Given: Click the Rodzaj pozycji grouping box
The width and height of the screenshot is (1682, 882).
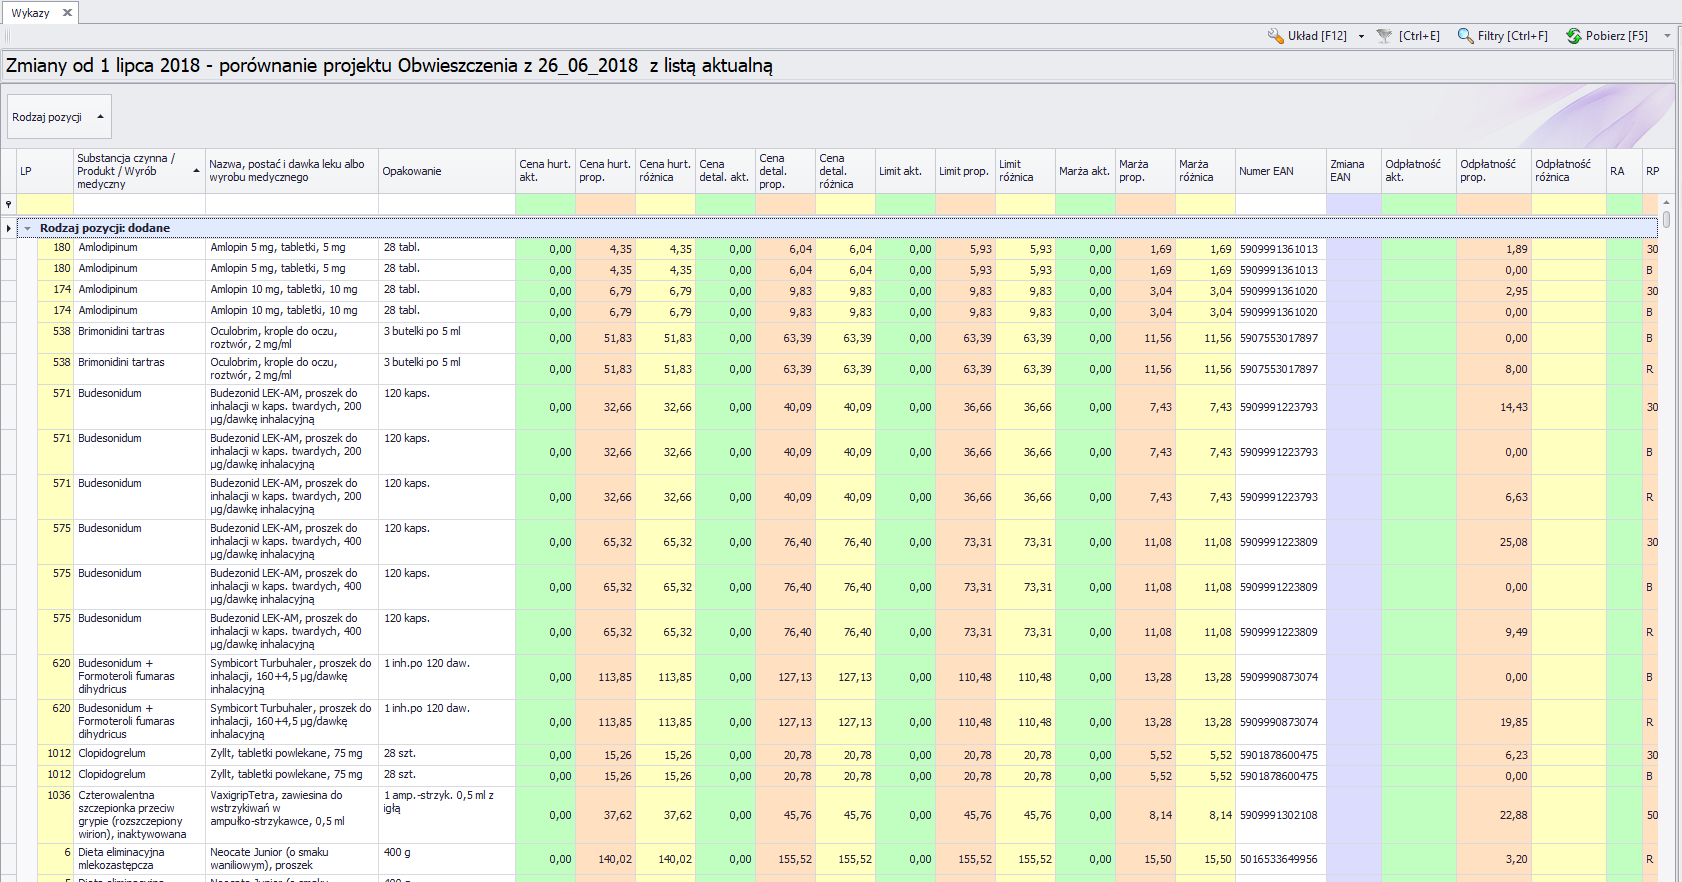Looking at the screenshot, I should coord(58,117).
